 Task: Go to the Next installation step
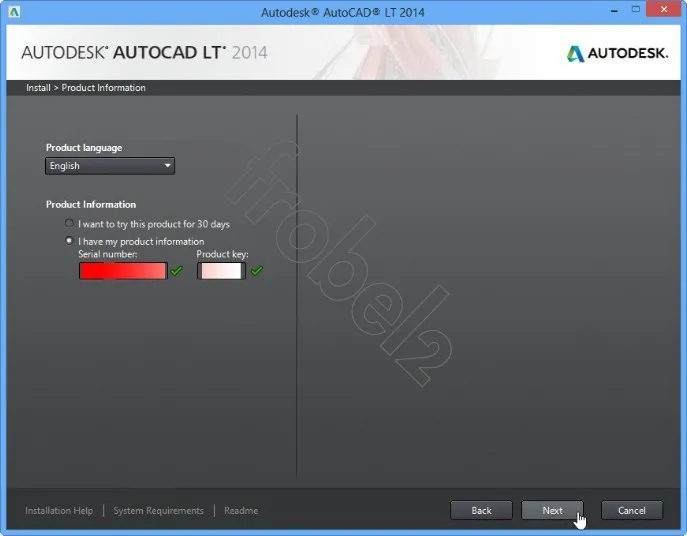pyautogui.click(x=552, y=511)
